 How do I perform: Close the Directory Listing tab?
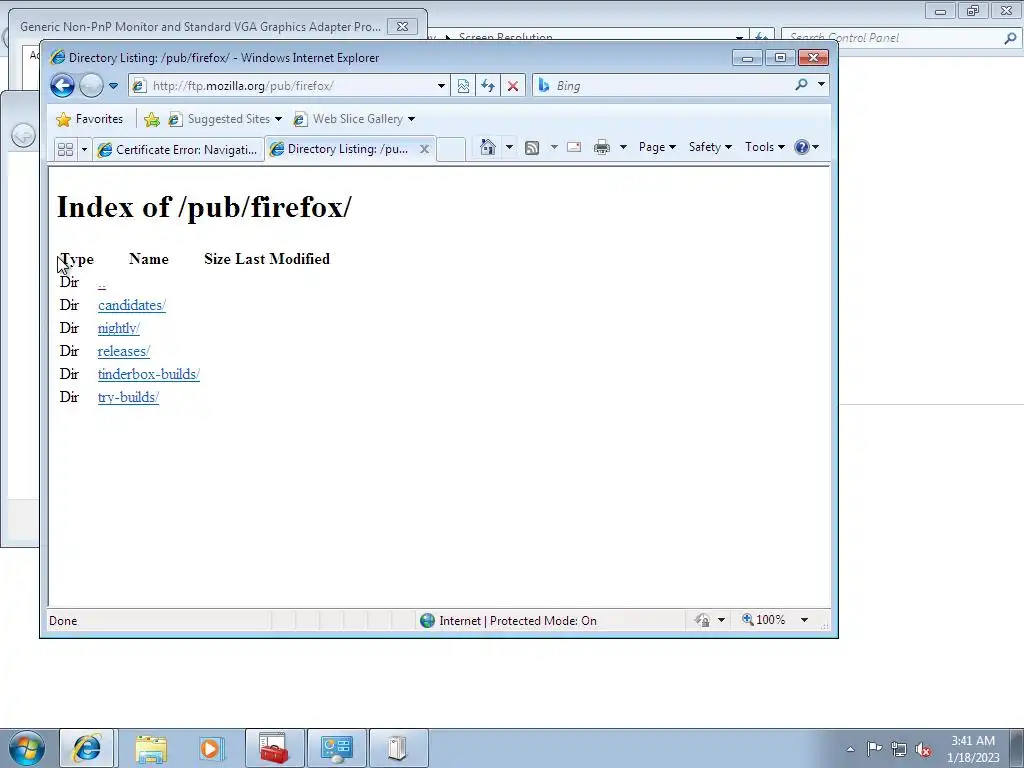pos(424,149)
